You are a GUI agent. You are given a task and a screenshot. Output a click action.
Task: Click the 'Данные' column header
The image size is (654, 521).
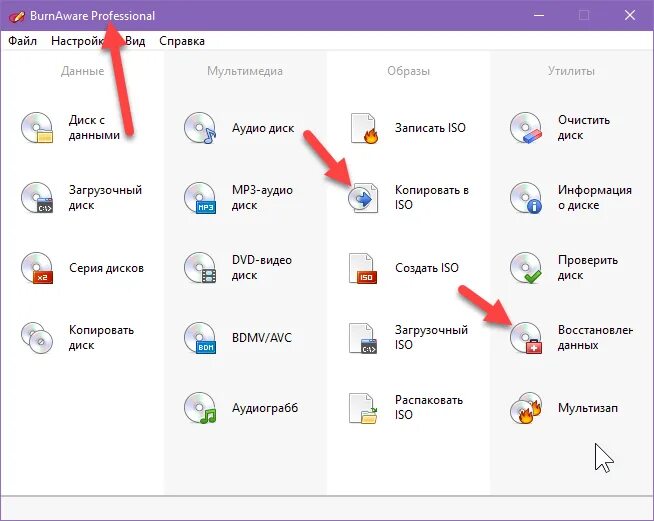[x=83, y=71]
